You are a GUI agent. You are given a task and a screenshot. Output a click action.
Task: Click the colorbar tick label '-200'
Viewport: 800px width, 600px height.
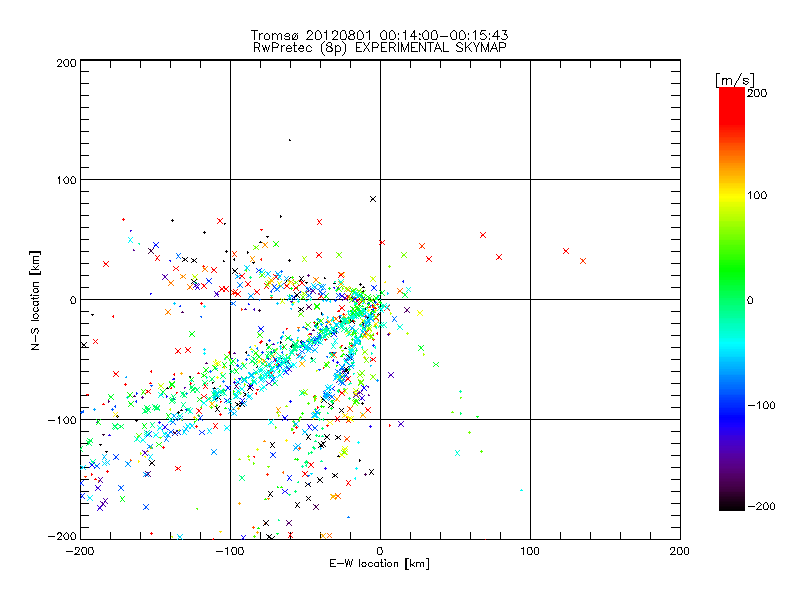761,506
